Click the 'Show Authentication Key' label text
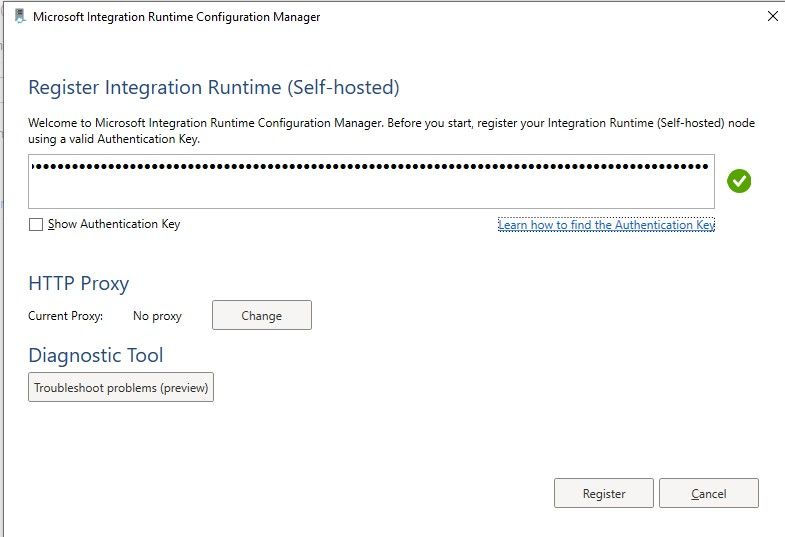Image resolution: width=785 pixels, height=537 pixels. point(114,225)
